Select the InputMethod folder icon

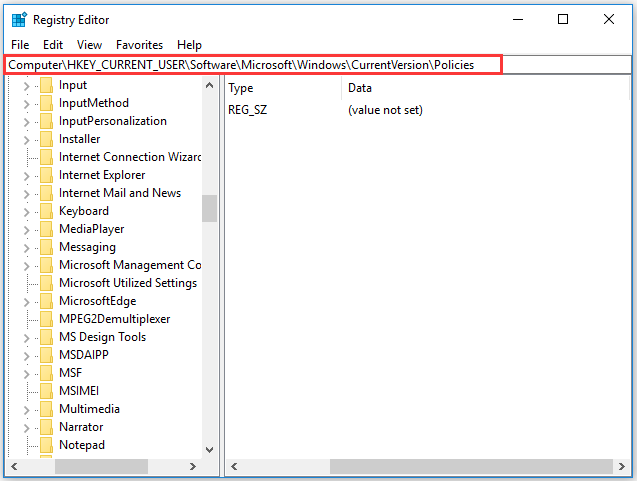click(x=46, y=103)
